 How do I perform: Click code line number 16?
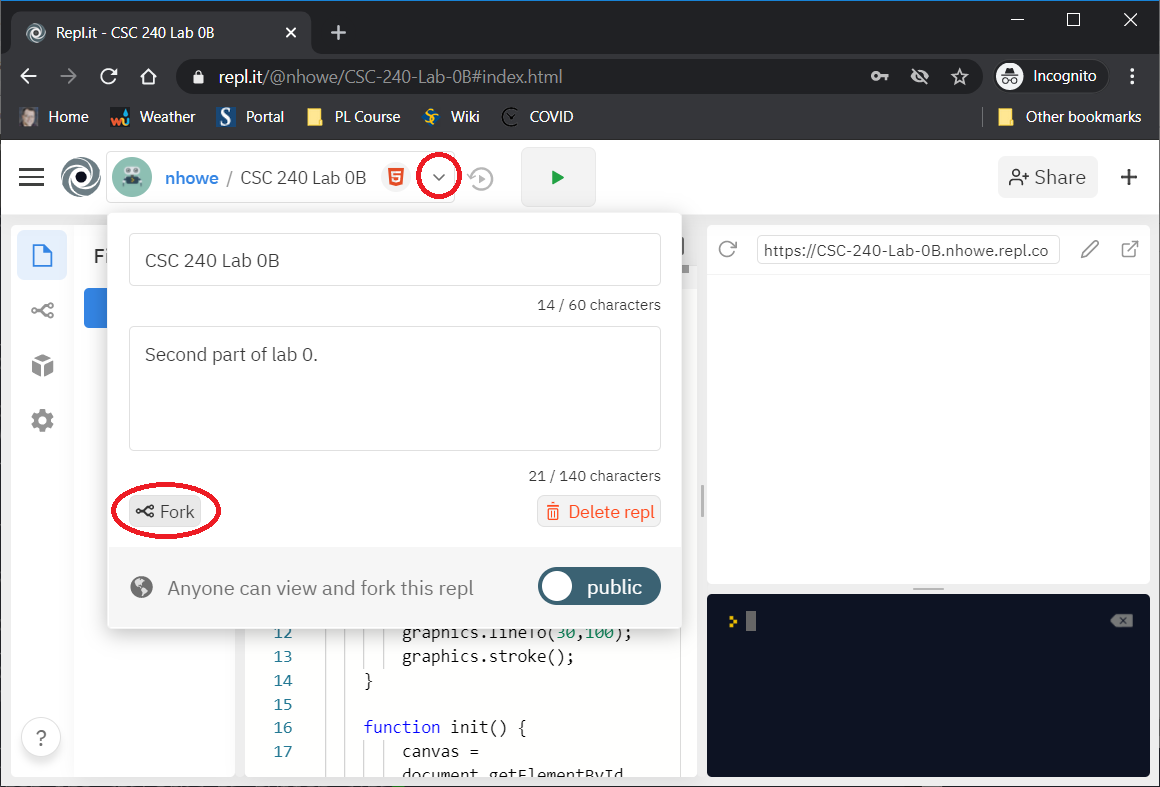(283, 727)
